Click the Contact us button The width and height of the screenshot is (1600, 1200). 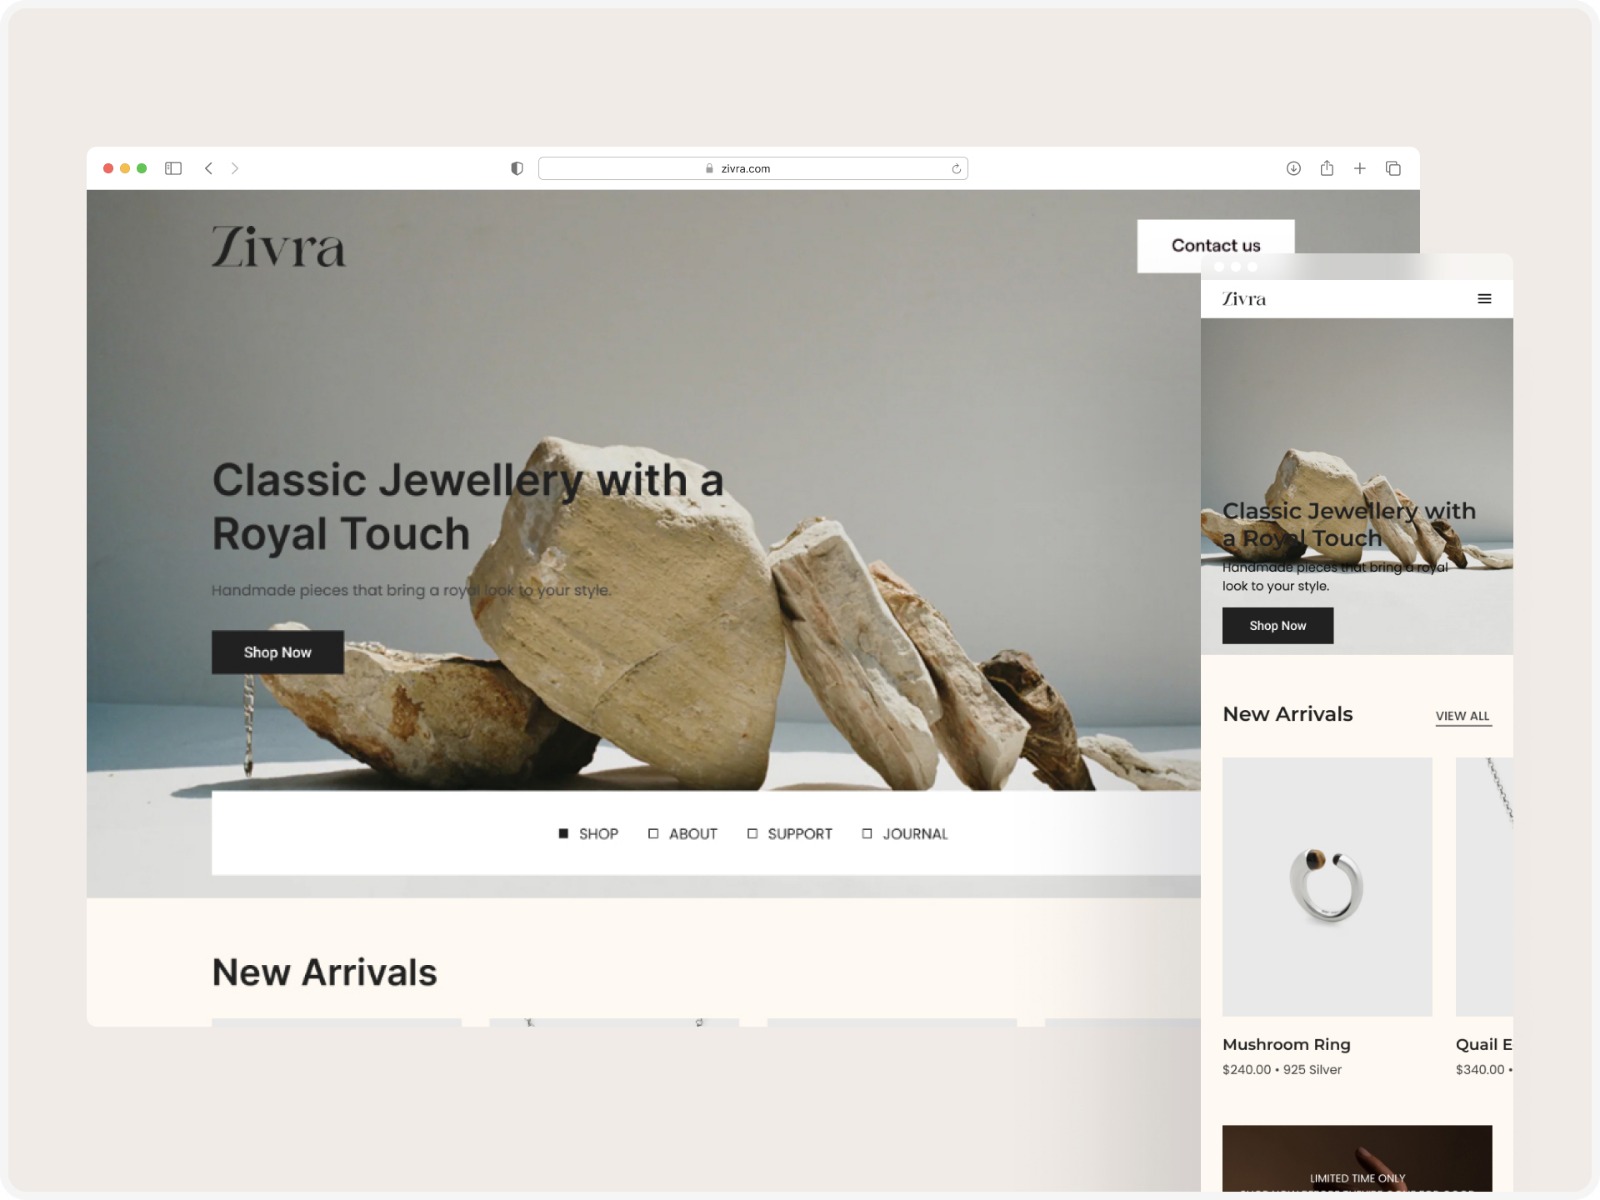pos(1216,245)
